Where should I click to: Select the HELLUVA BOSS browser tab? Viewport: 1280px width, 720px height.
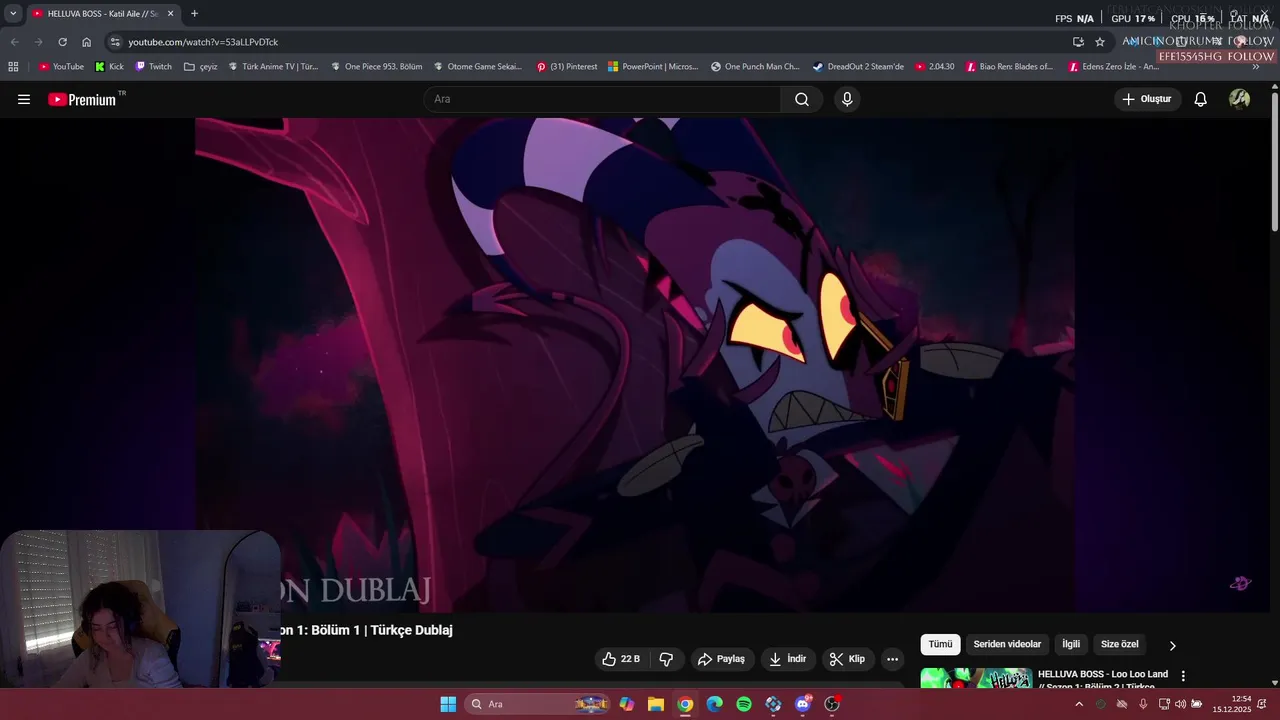point(103,13)
